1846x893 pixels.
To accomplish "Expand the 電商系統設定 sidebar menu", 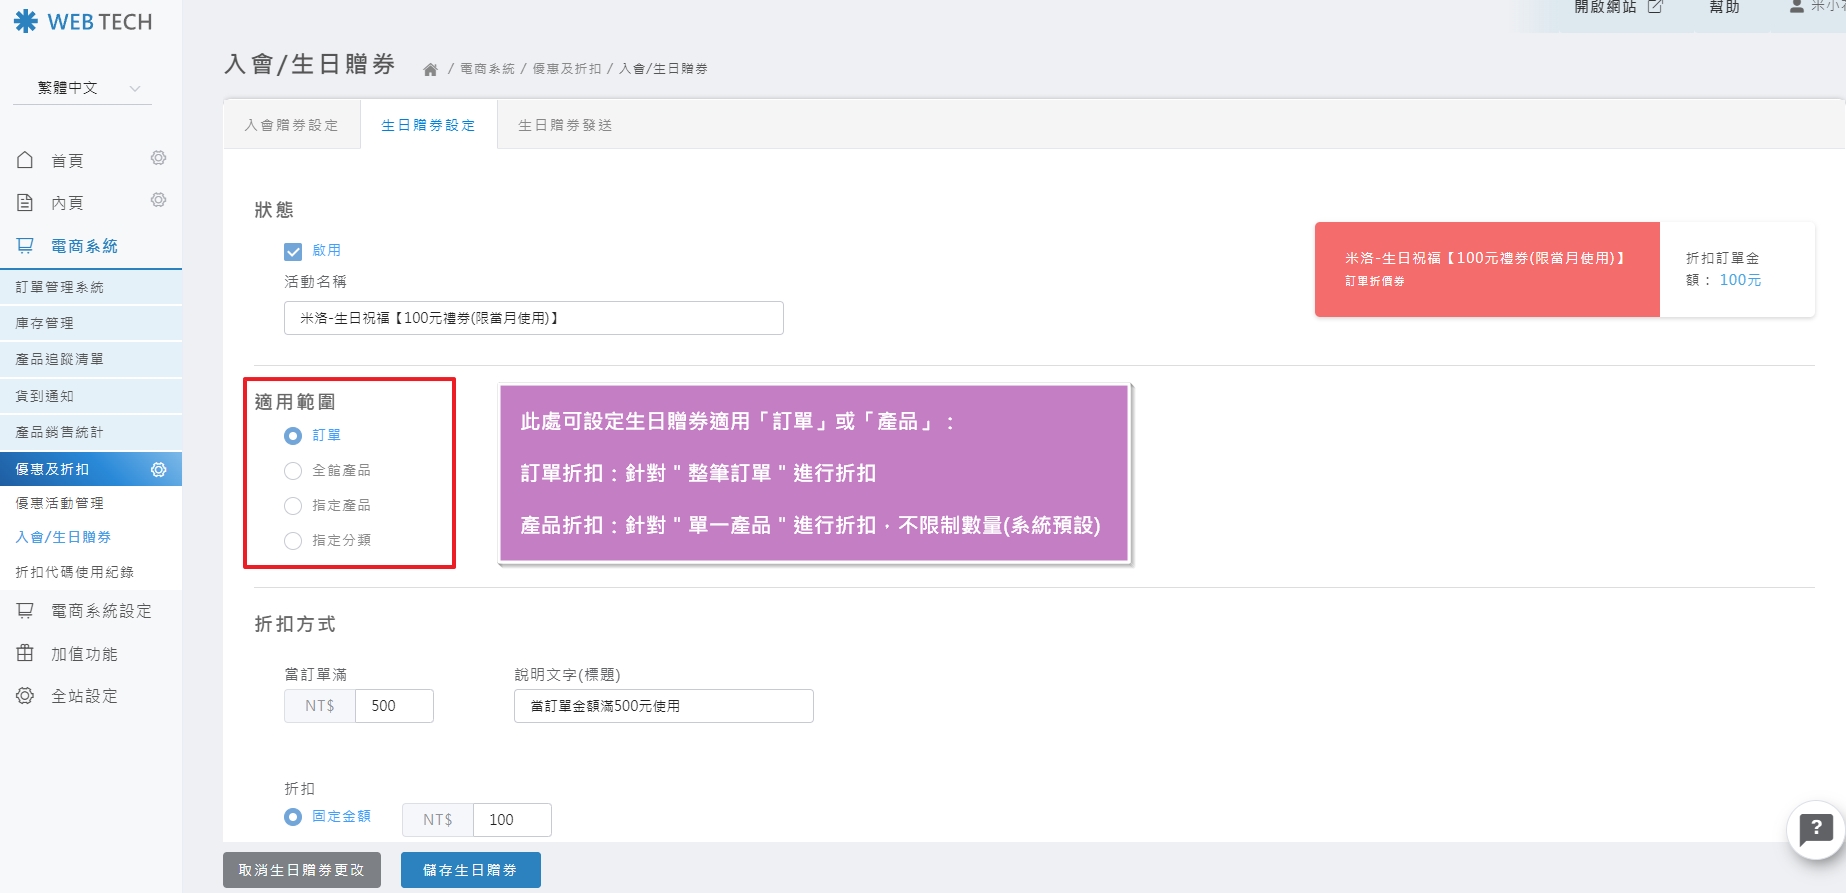I will [x=100, y=611].
